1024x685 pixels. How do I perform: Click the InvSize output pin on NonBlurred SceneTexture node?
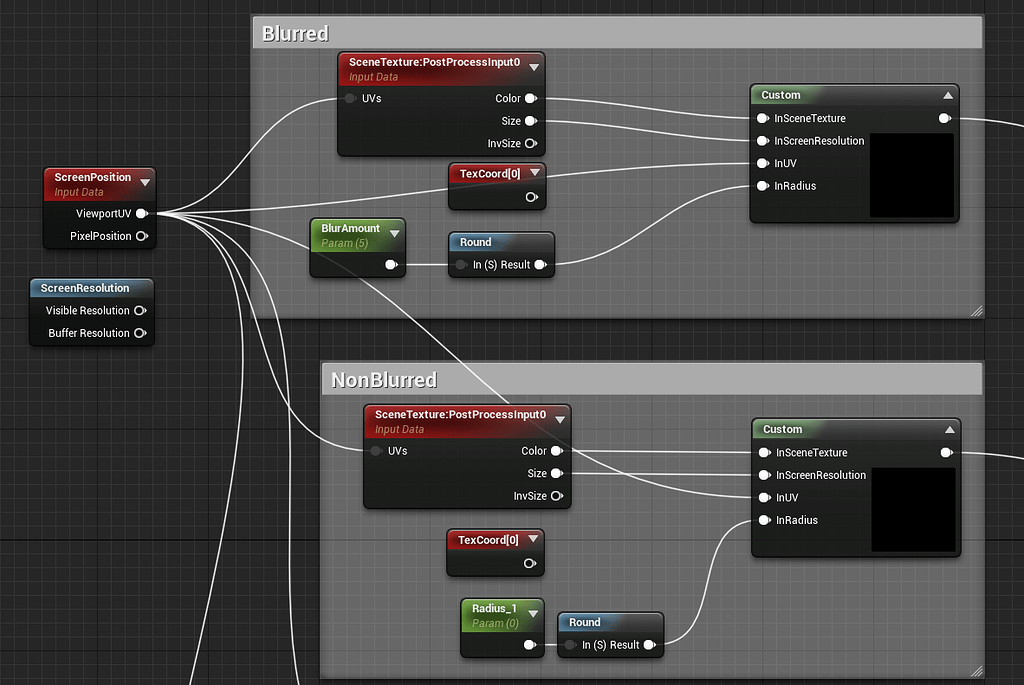coord(557,496)
